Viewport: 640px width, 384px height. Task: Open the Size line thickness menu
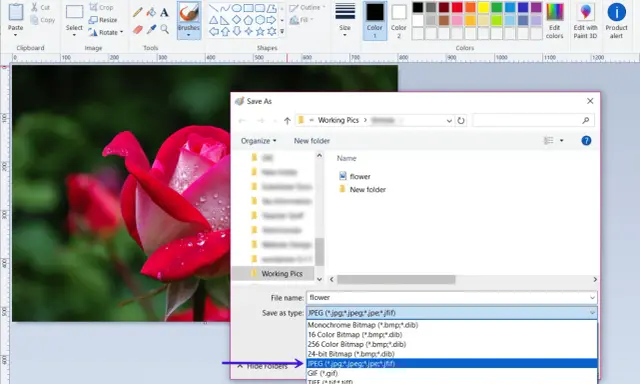(x=345, y=20)
